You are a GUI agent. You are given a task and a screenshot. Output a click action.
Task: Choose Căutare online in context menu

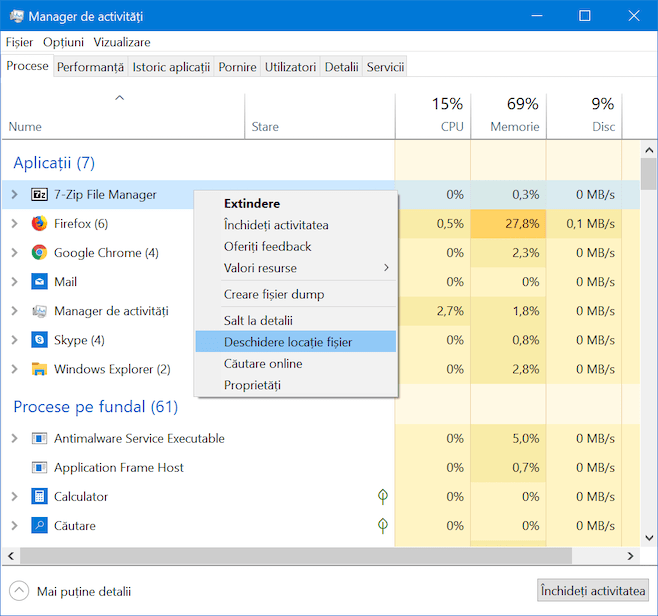click(296, 363)
